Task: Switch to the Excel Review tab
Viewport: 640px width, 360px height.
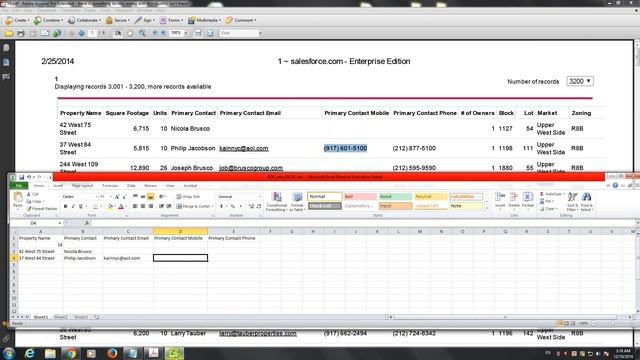Action: (x=151, y=186)
